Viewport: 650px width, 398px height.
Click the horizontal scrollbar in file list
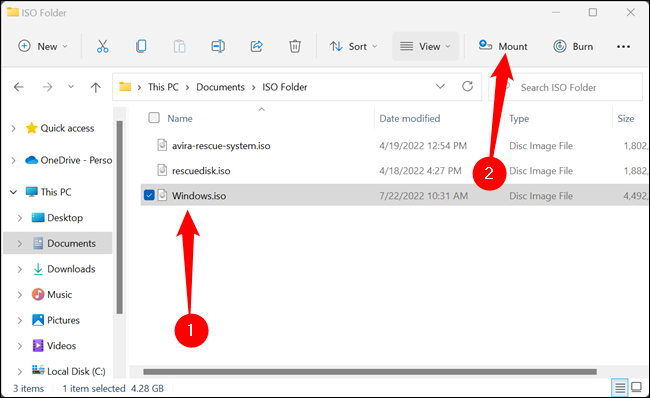[370, 371]
